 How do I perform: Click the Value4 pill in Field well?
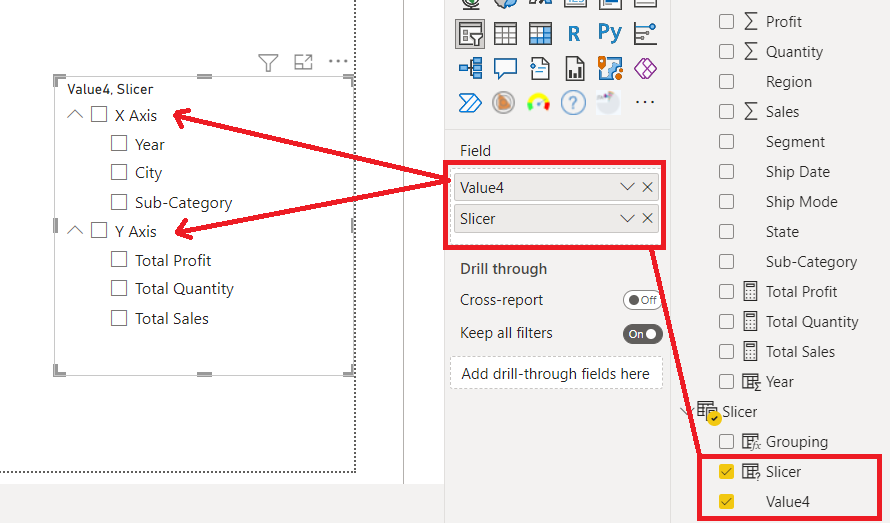(556, 187)
